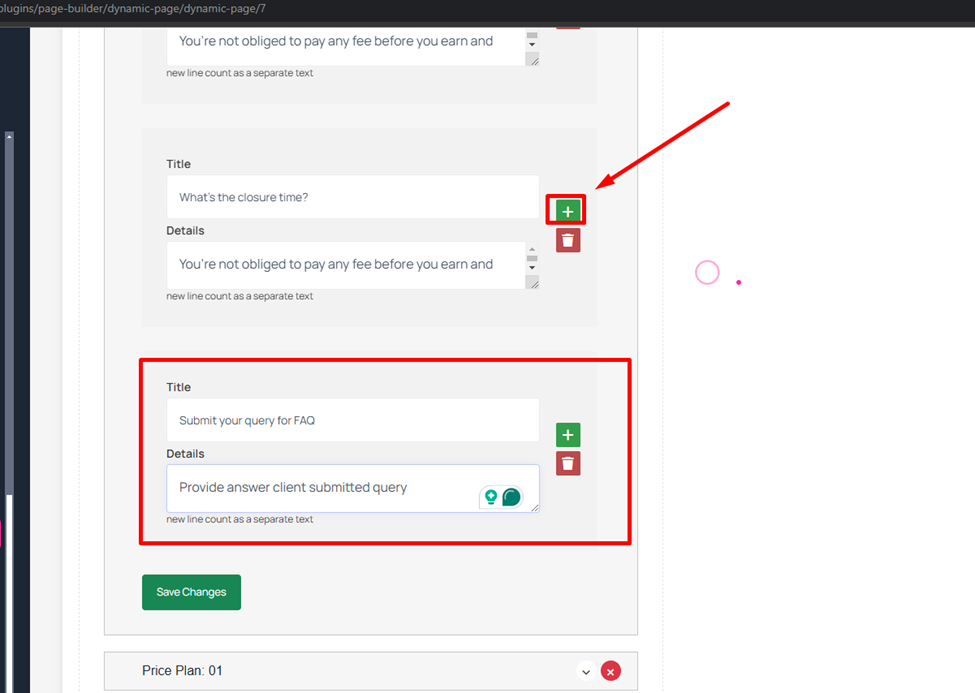The image size is (975, 693).
Task: Click the top Details textarea about fees
Action: (346, 46)
